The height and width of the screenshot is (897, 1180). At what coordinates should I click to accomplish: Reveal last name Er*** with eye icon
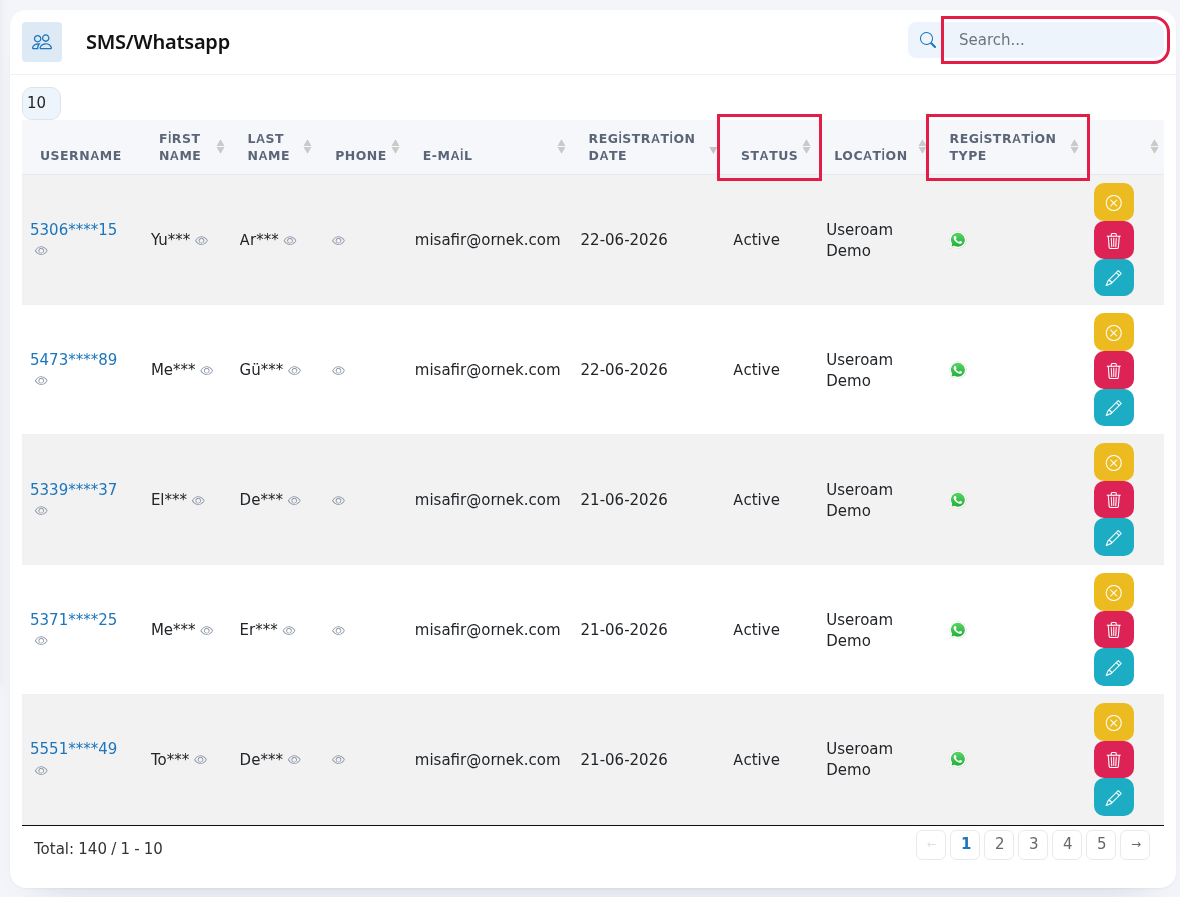289,631
